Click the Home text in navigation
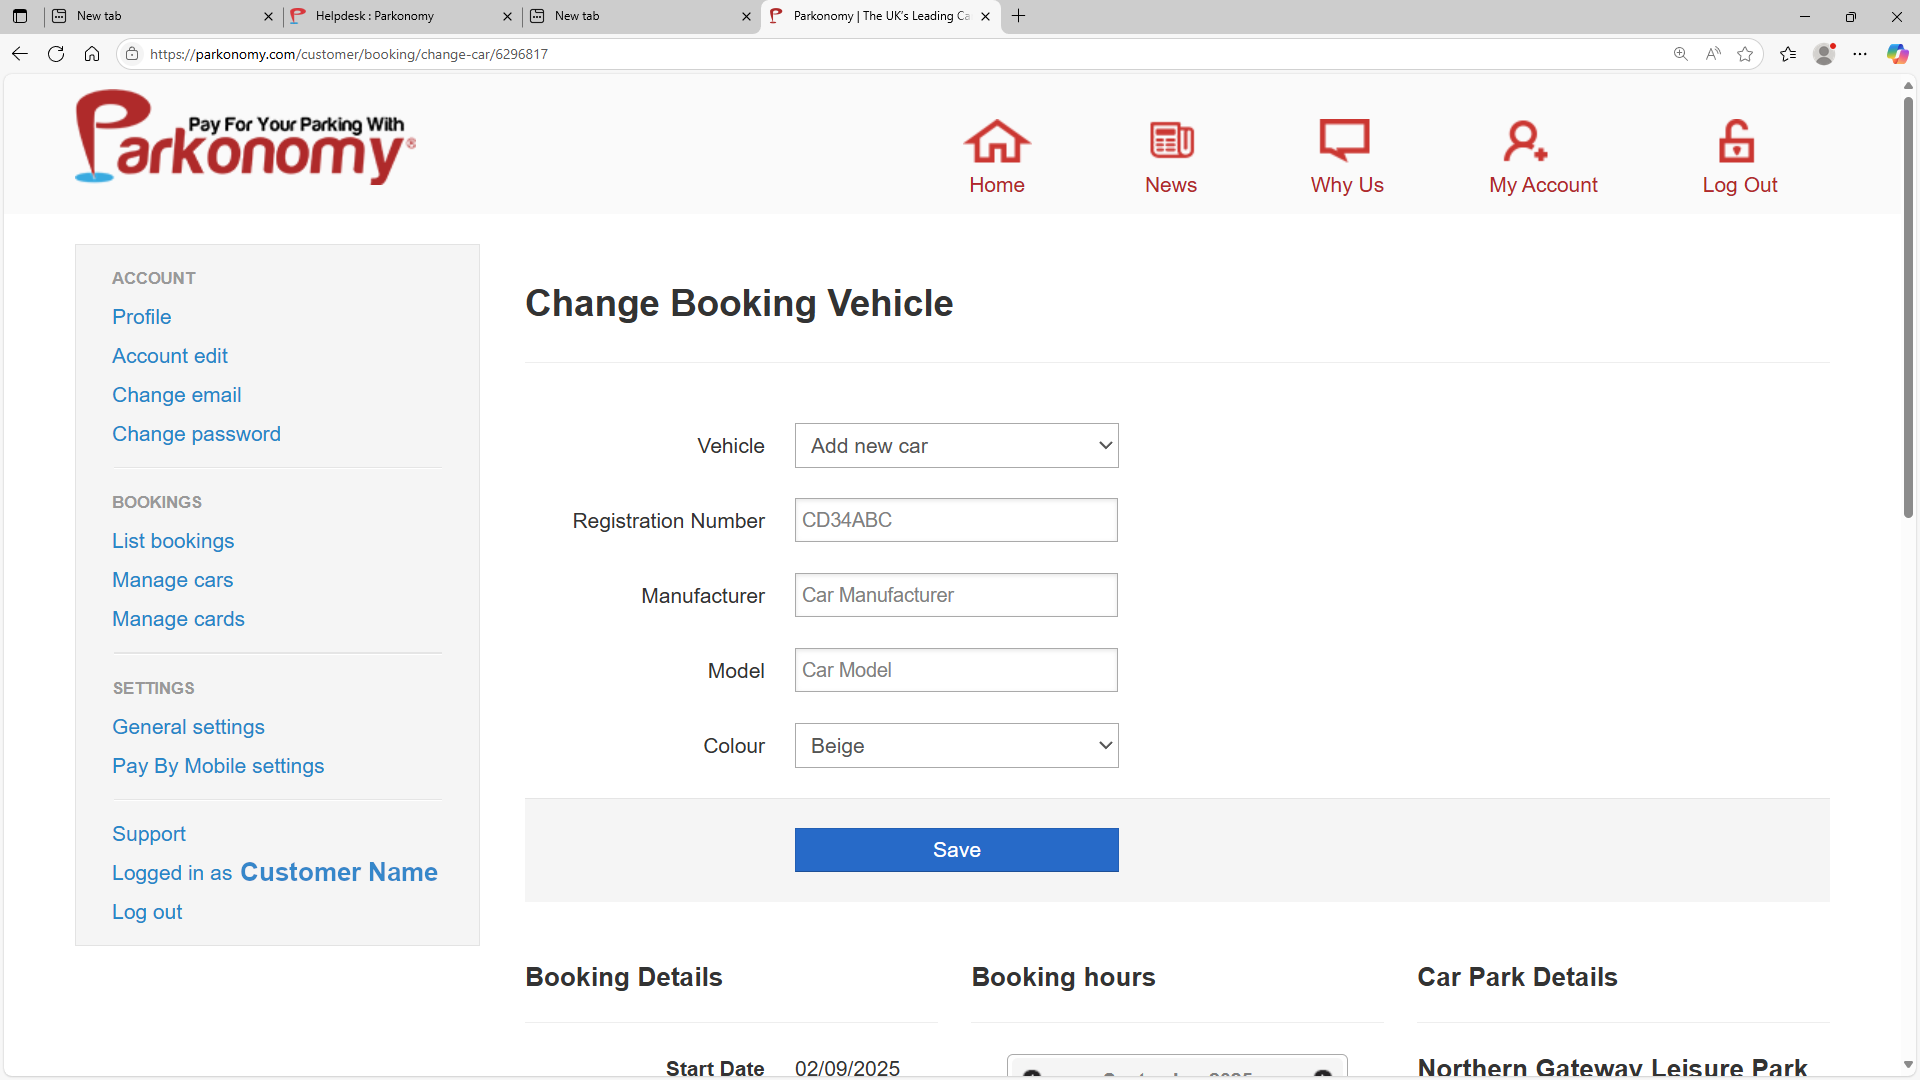 pyautogui.click(x=997, y=185)
